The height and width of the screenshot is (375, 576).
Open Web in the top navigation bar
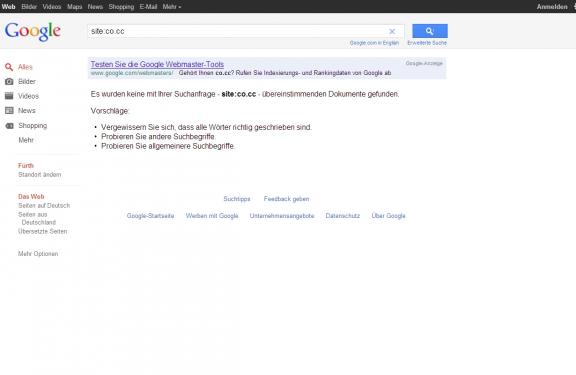(8, 7)
